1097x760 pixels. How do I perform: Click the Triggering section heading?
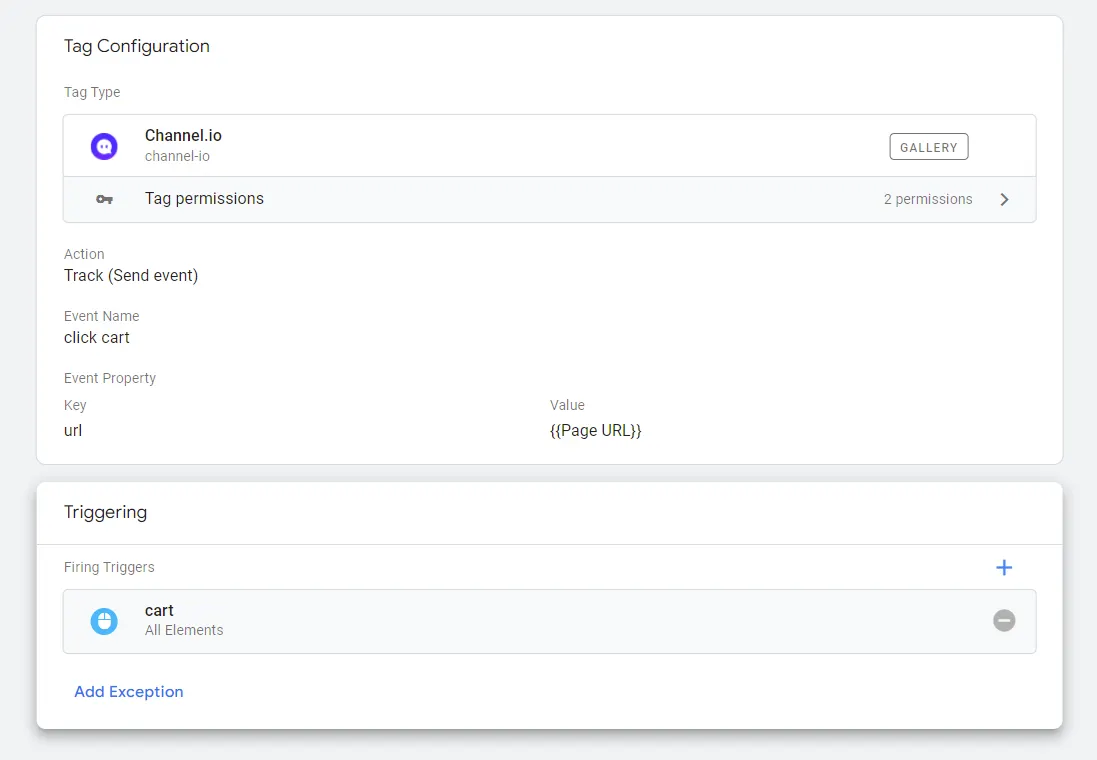tap(105, 512)
